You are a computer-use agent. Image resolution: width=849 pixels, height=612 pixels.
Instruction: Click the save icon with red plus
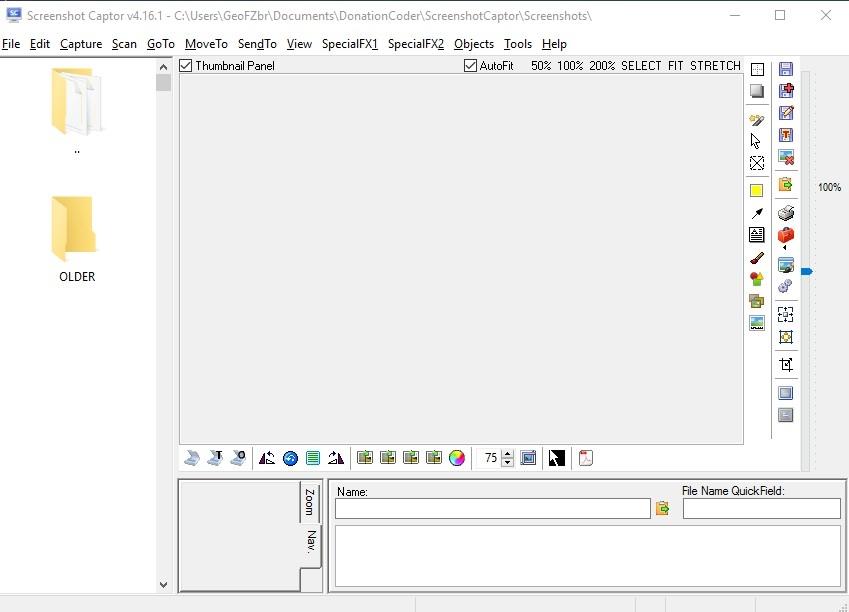point(786,90)
